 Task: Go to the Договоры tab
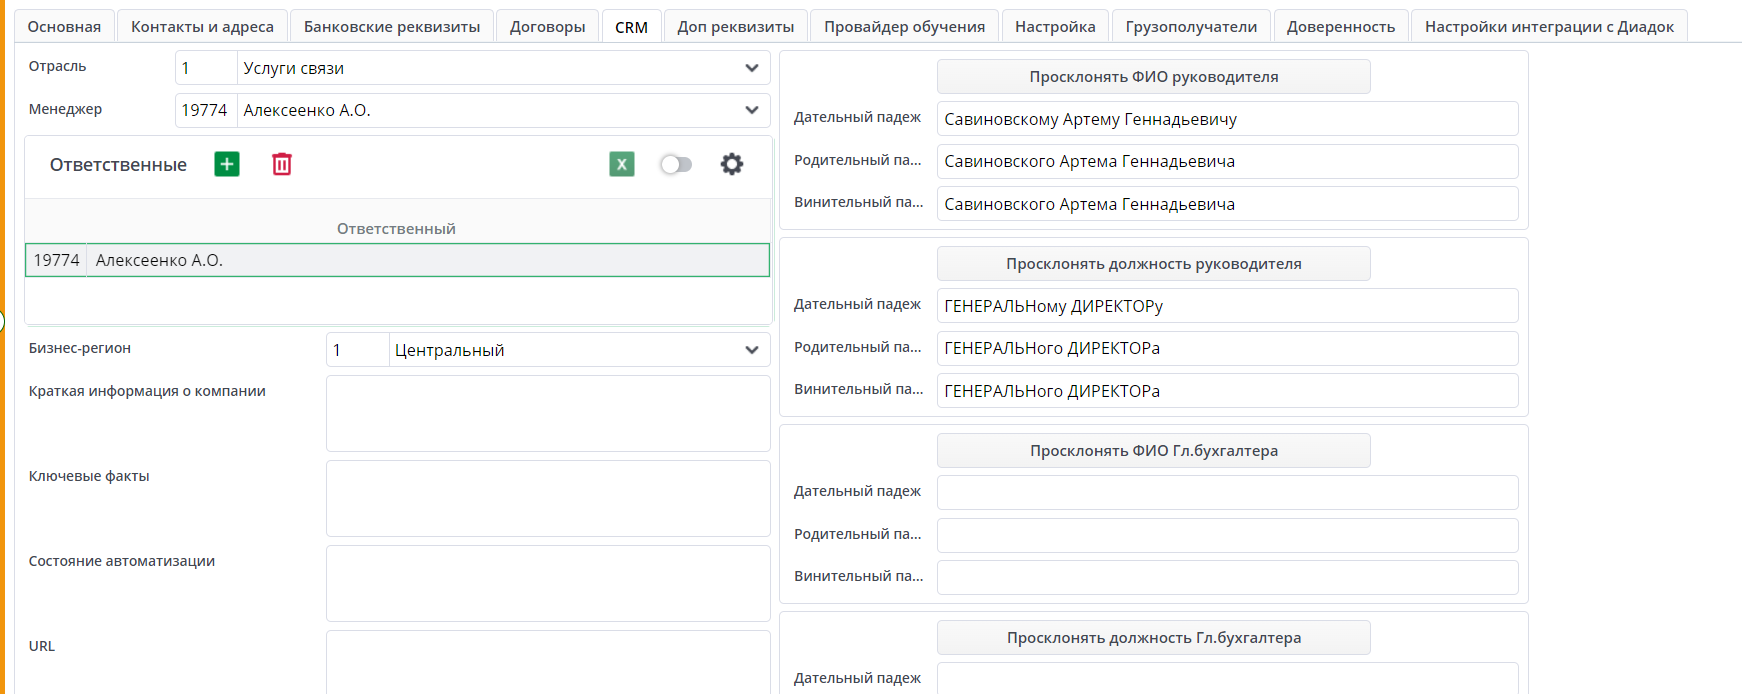[x=547, y=27]
